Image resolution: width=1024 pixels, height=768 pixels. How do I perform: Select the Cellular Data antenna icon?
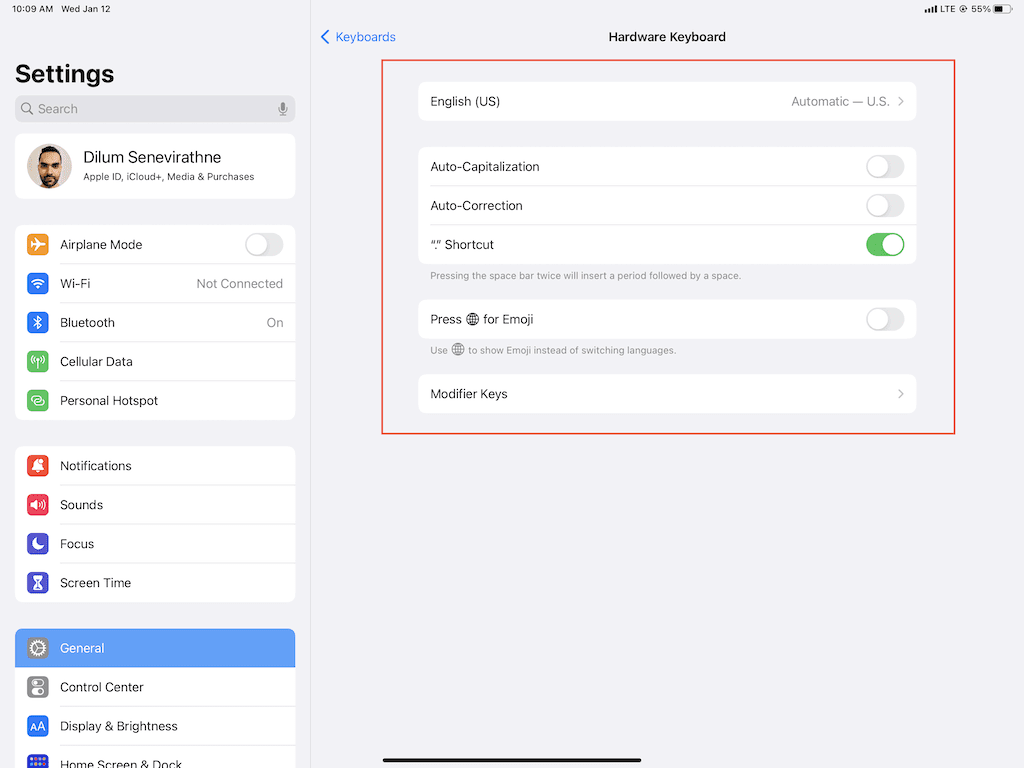tap(38, 362)
